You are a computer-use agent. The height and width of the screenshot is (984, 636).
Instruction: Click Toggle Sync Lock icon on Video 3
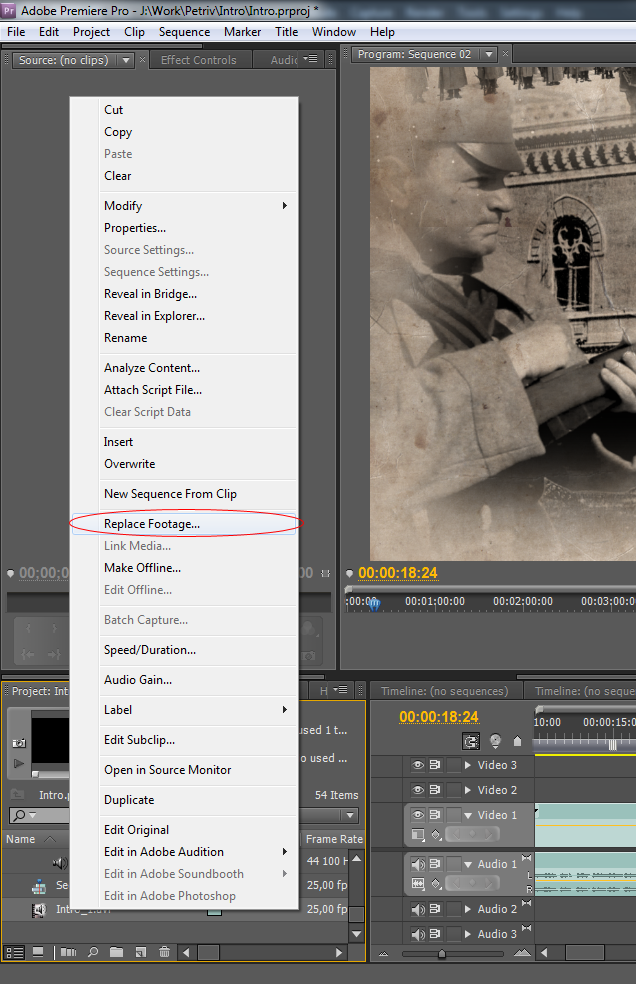434,765
